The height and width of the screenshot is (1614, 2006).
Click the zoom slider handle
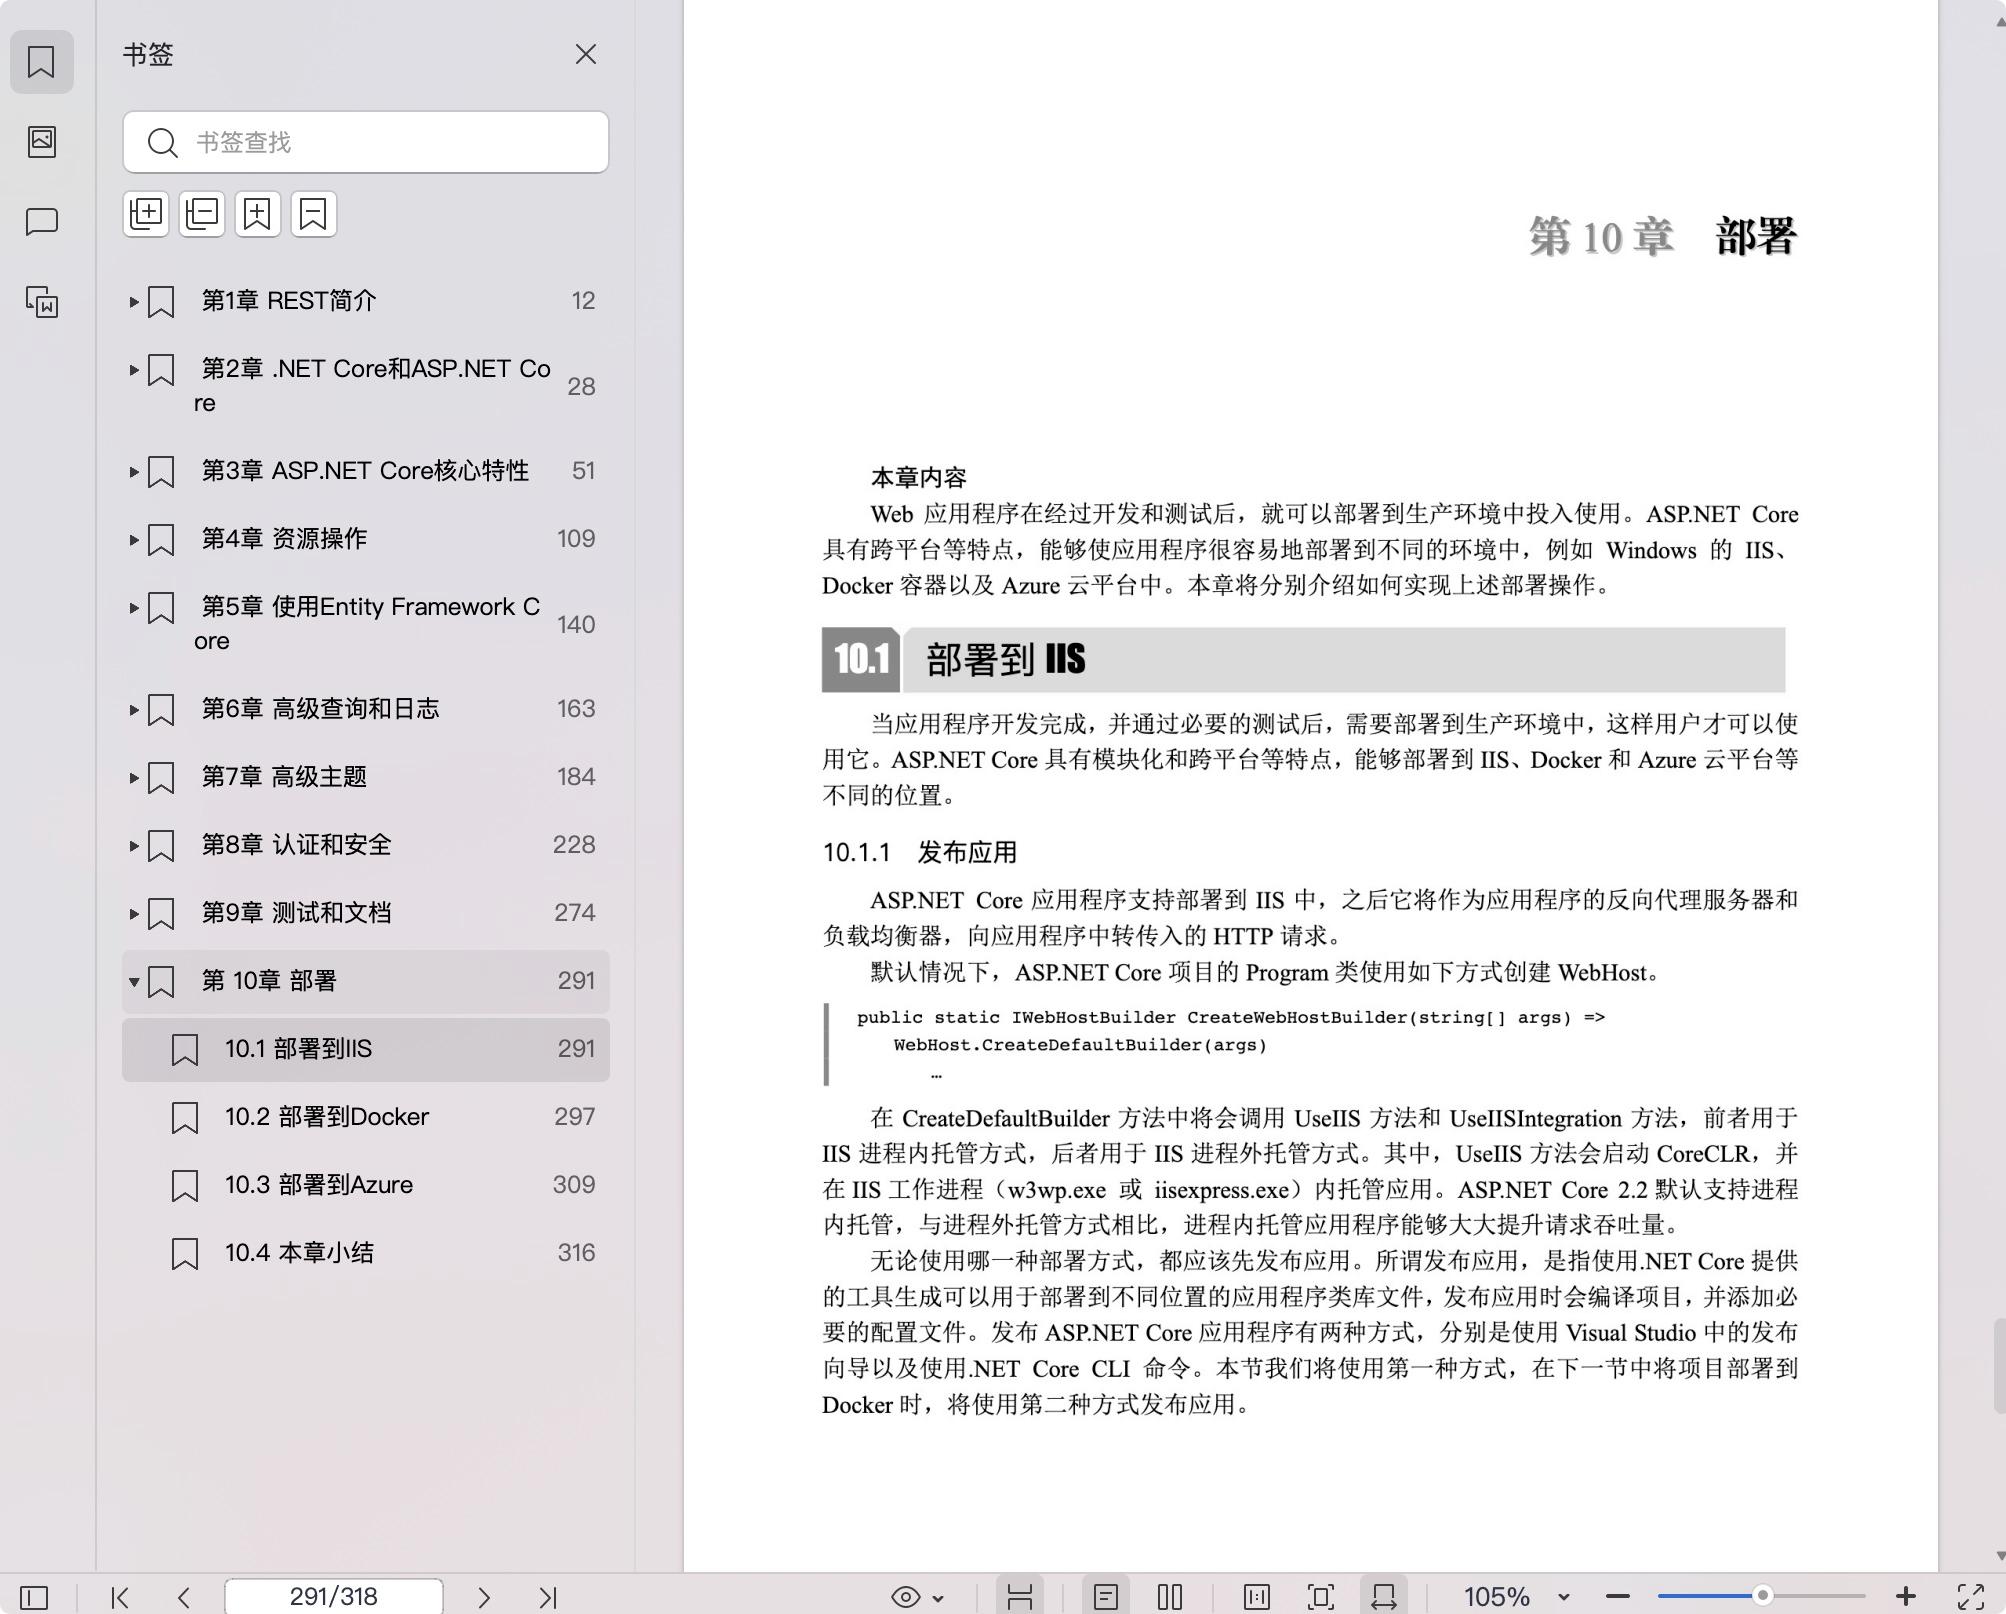[x=1763, y=1596]
